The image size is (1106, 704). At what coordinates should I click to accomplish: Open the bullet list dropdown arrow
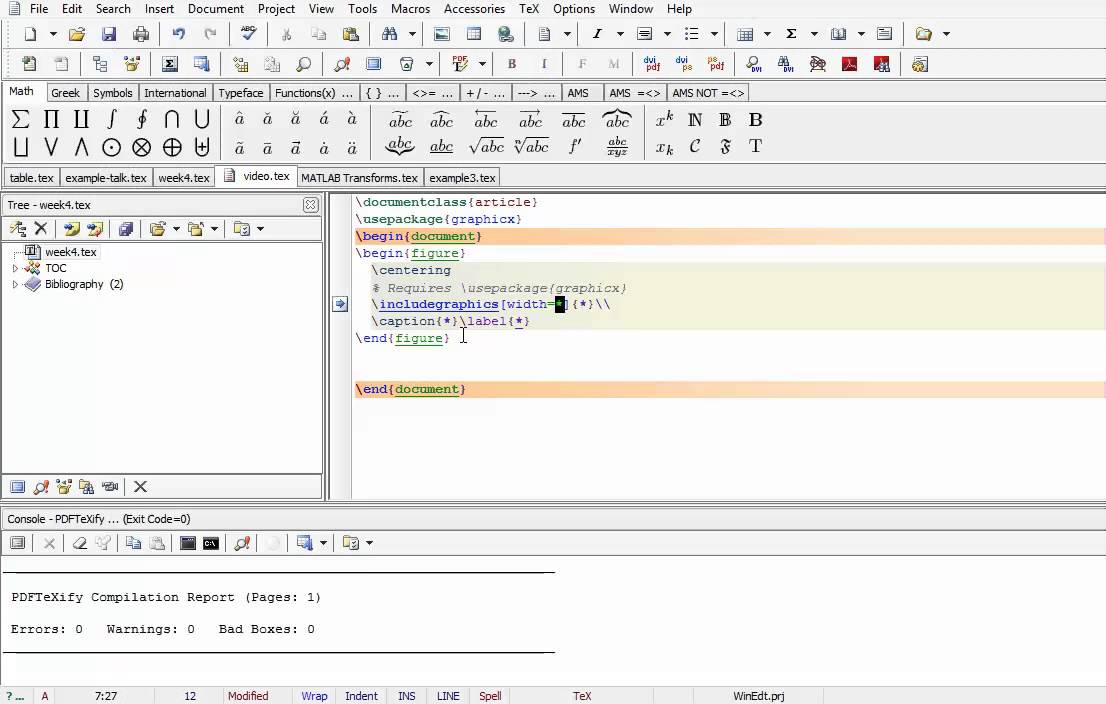pos(714,34)
